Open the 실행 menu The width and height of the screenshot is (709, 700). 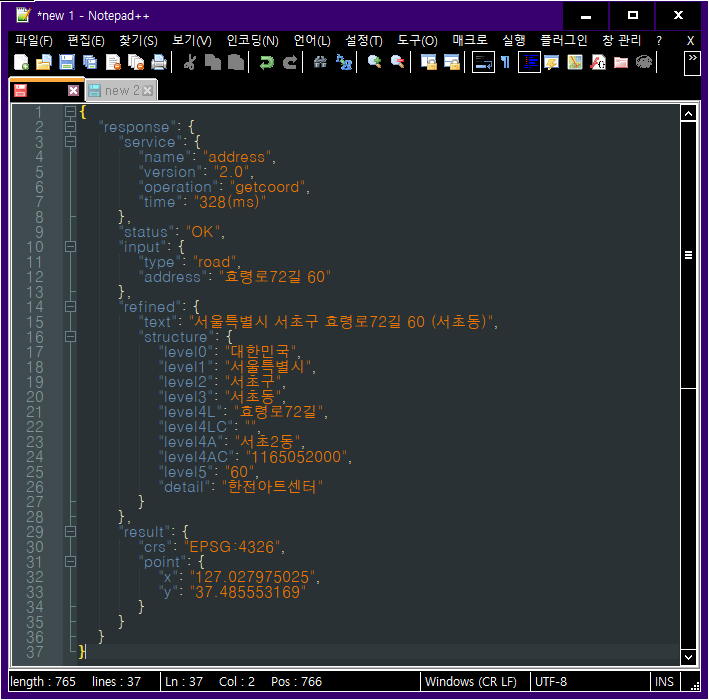point(514,41)
